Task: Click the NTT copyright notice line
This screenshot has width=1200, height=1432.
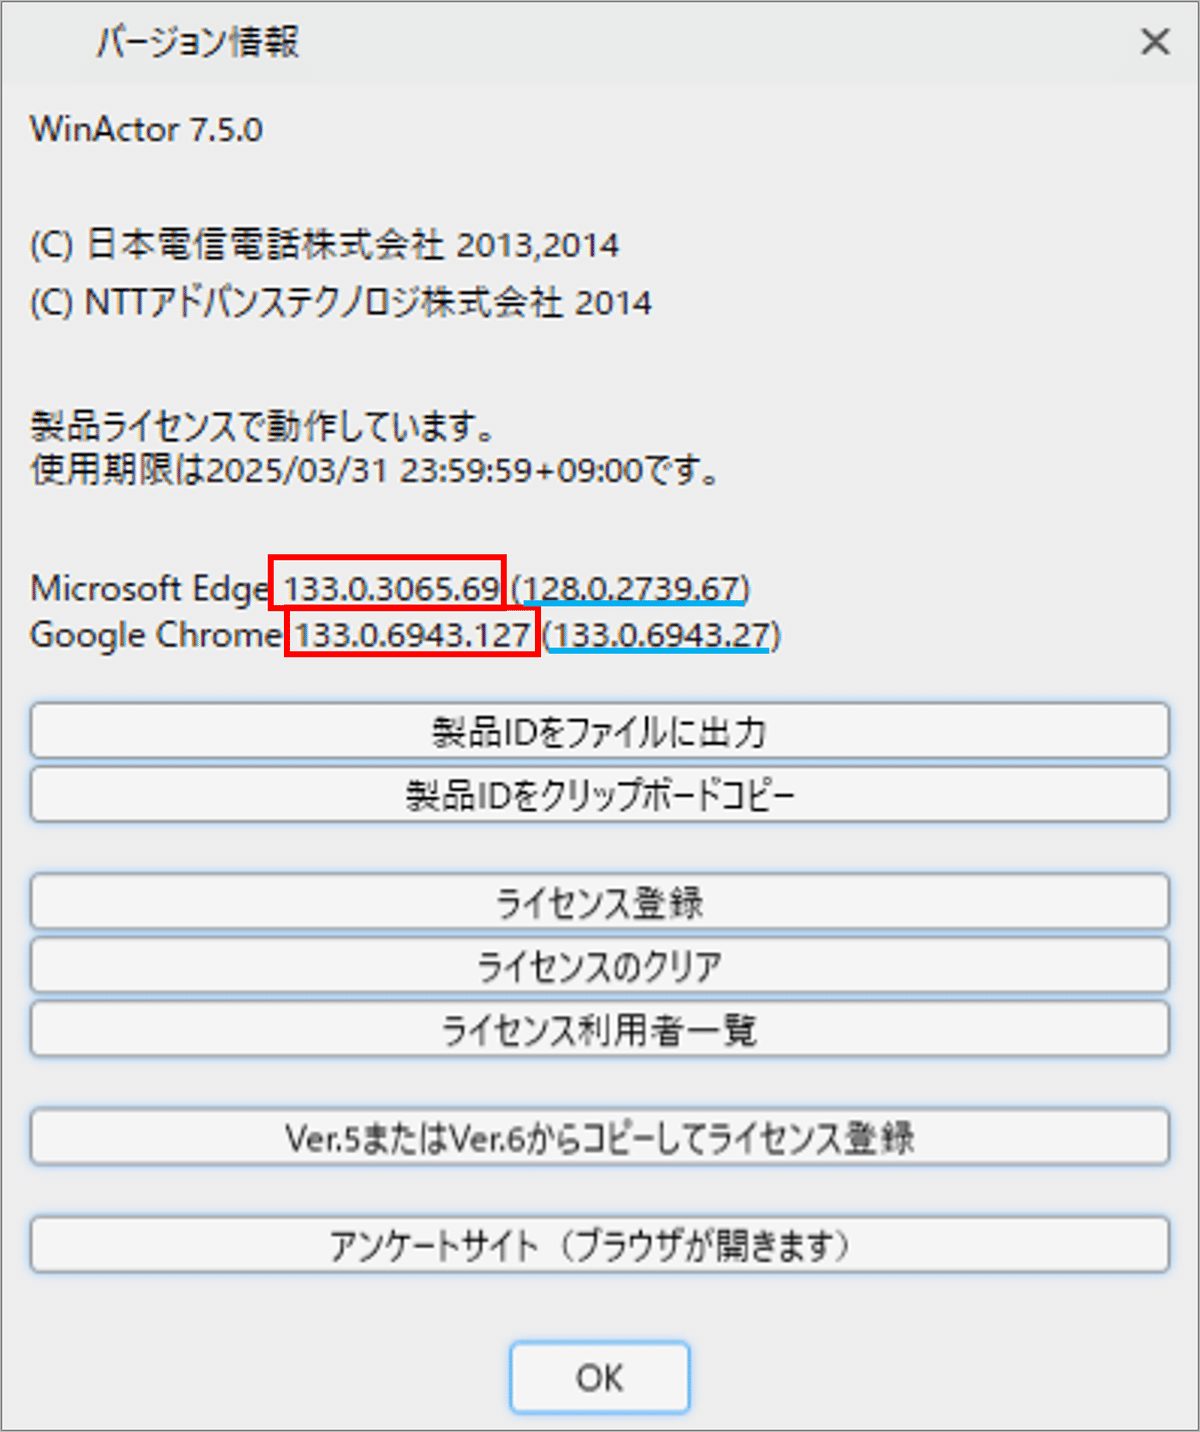Action: [340, 302]
